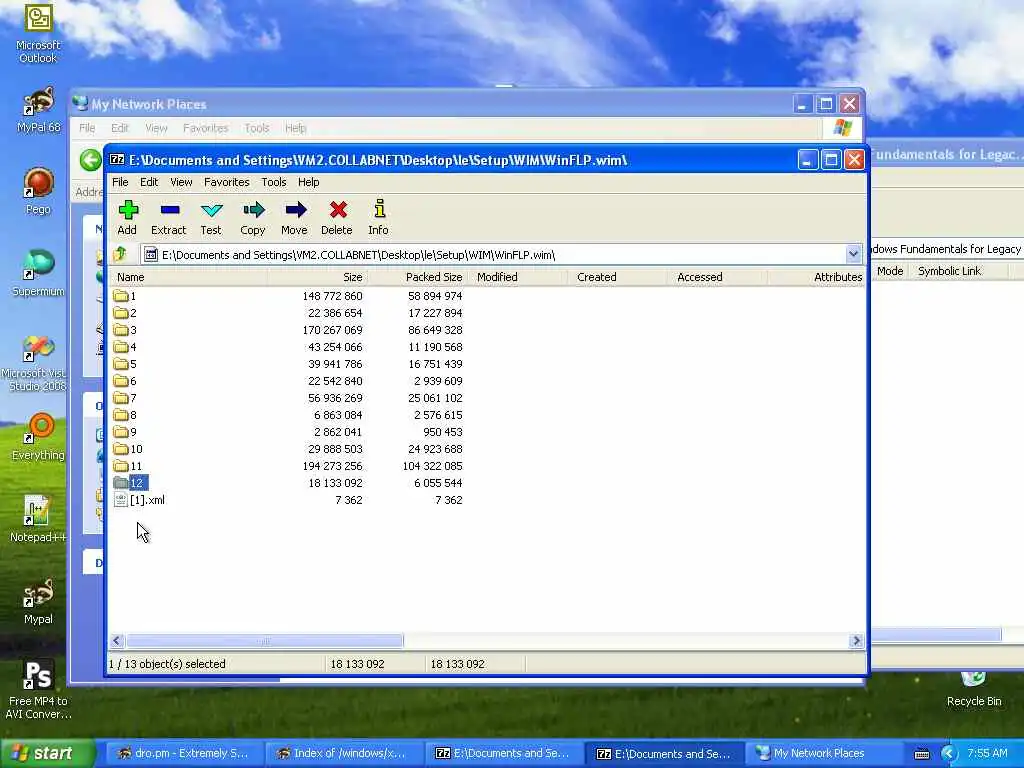The height and width of the screenshot is (768, 1024).
Task: Select folder 2 in the list
Action: tap(125, 313)
